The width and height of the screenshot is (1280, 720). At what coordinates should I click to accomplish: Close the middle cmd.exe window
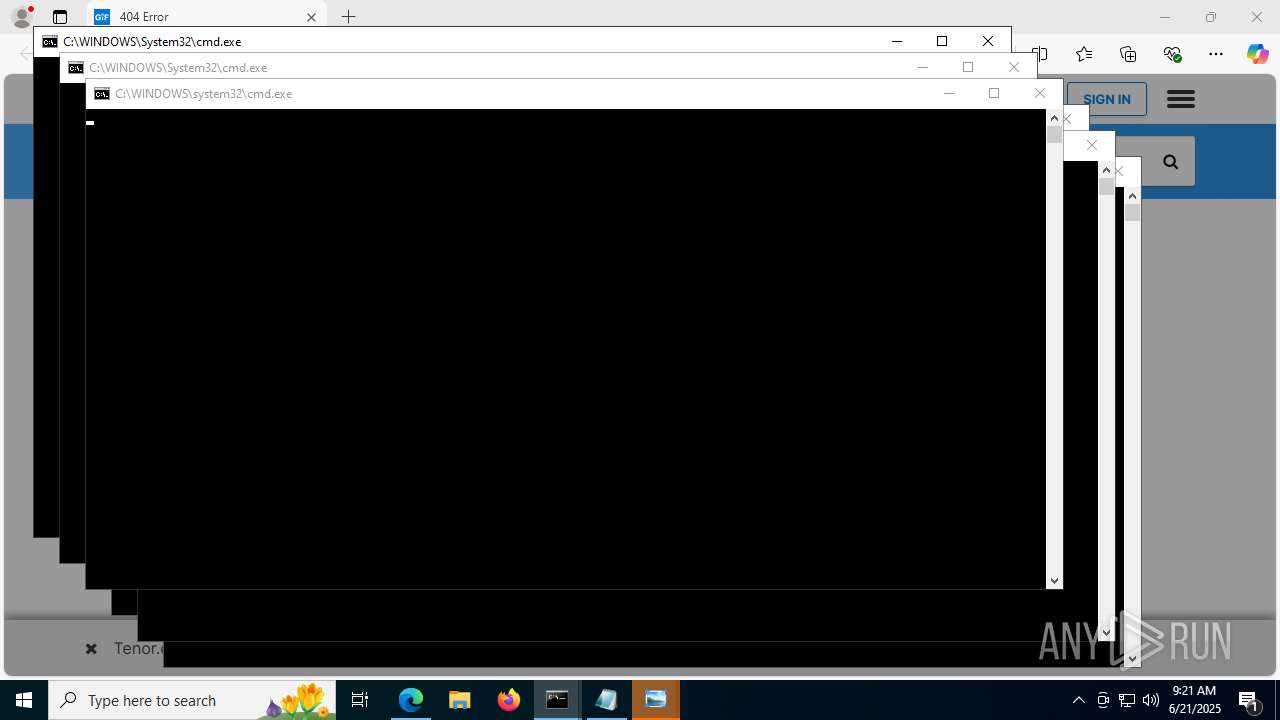[1014, 67]
